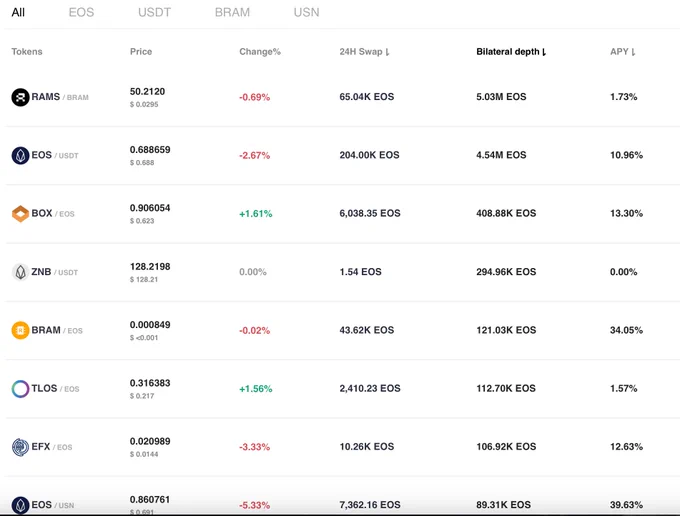Sort by APY arrow
This screenshot has width=680, height=516.
tap(633, 52)
